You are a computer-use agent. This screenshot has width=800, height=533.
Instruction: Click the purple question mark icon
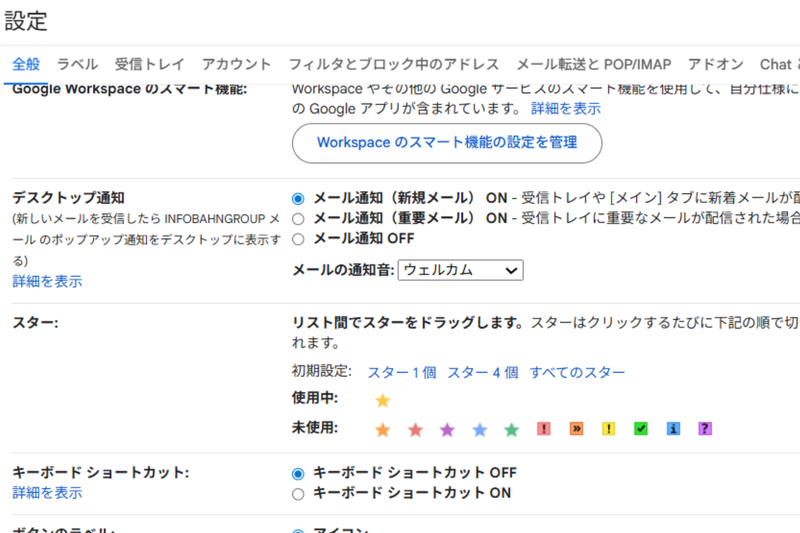tap(706, 429)
